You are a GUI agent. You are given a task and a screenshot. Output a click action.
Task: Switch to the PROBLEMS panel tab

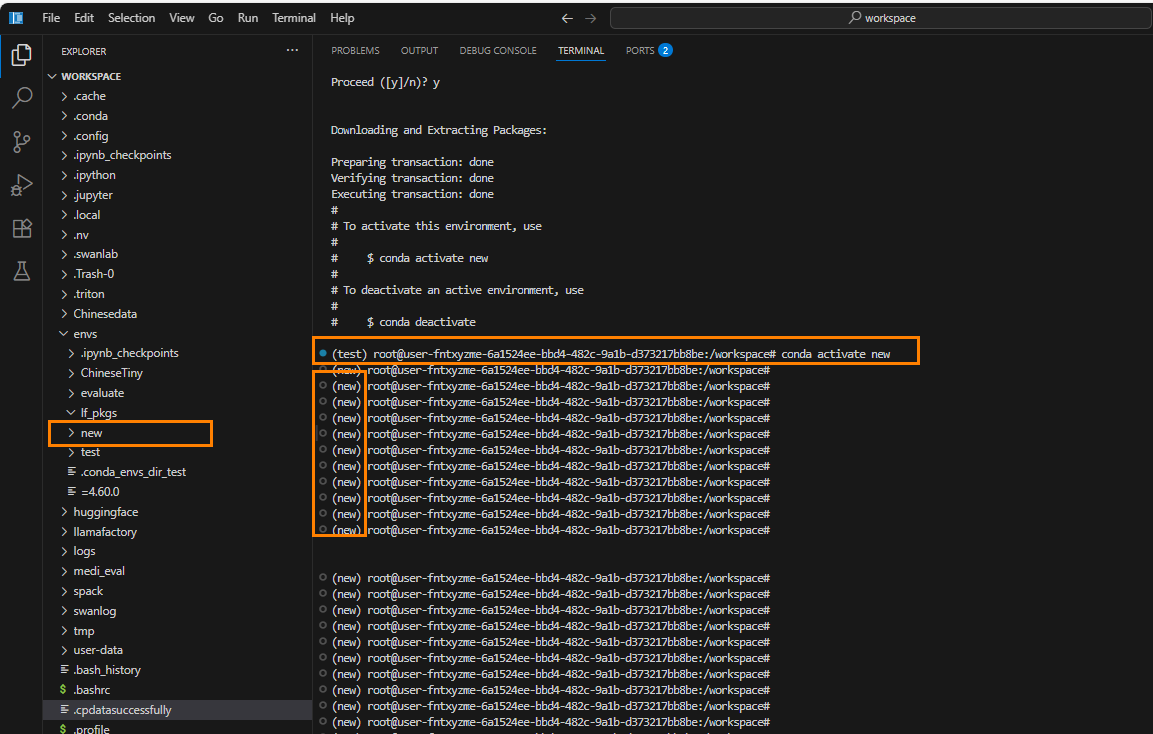point(355,51)
